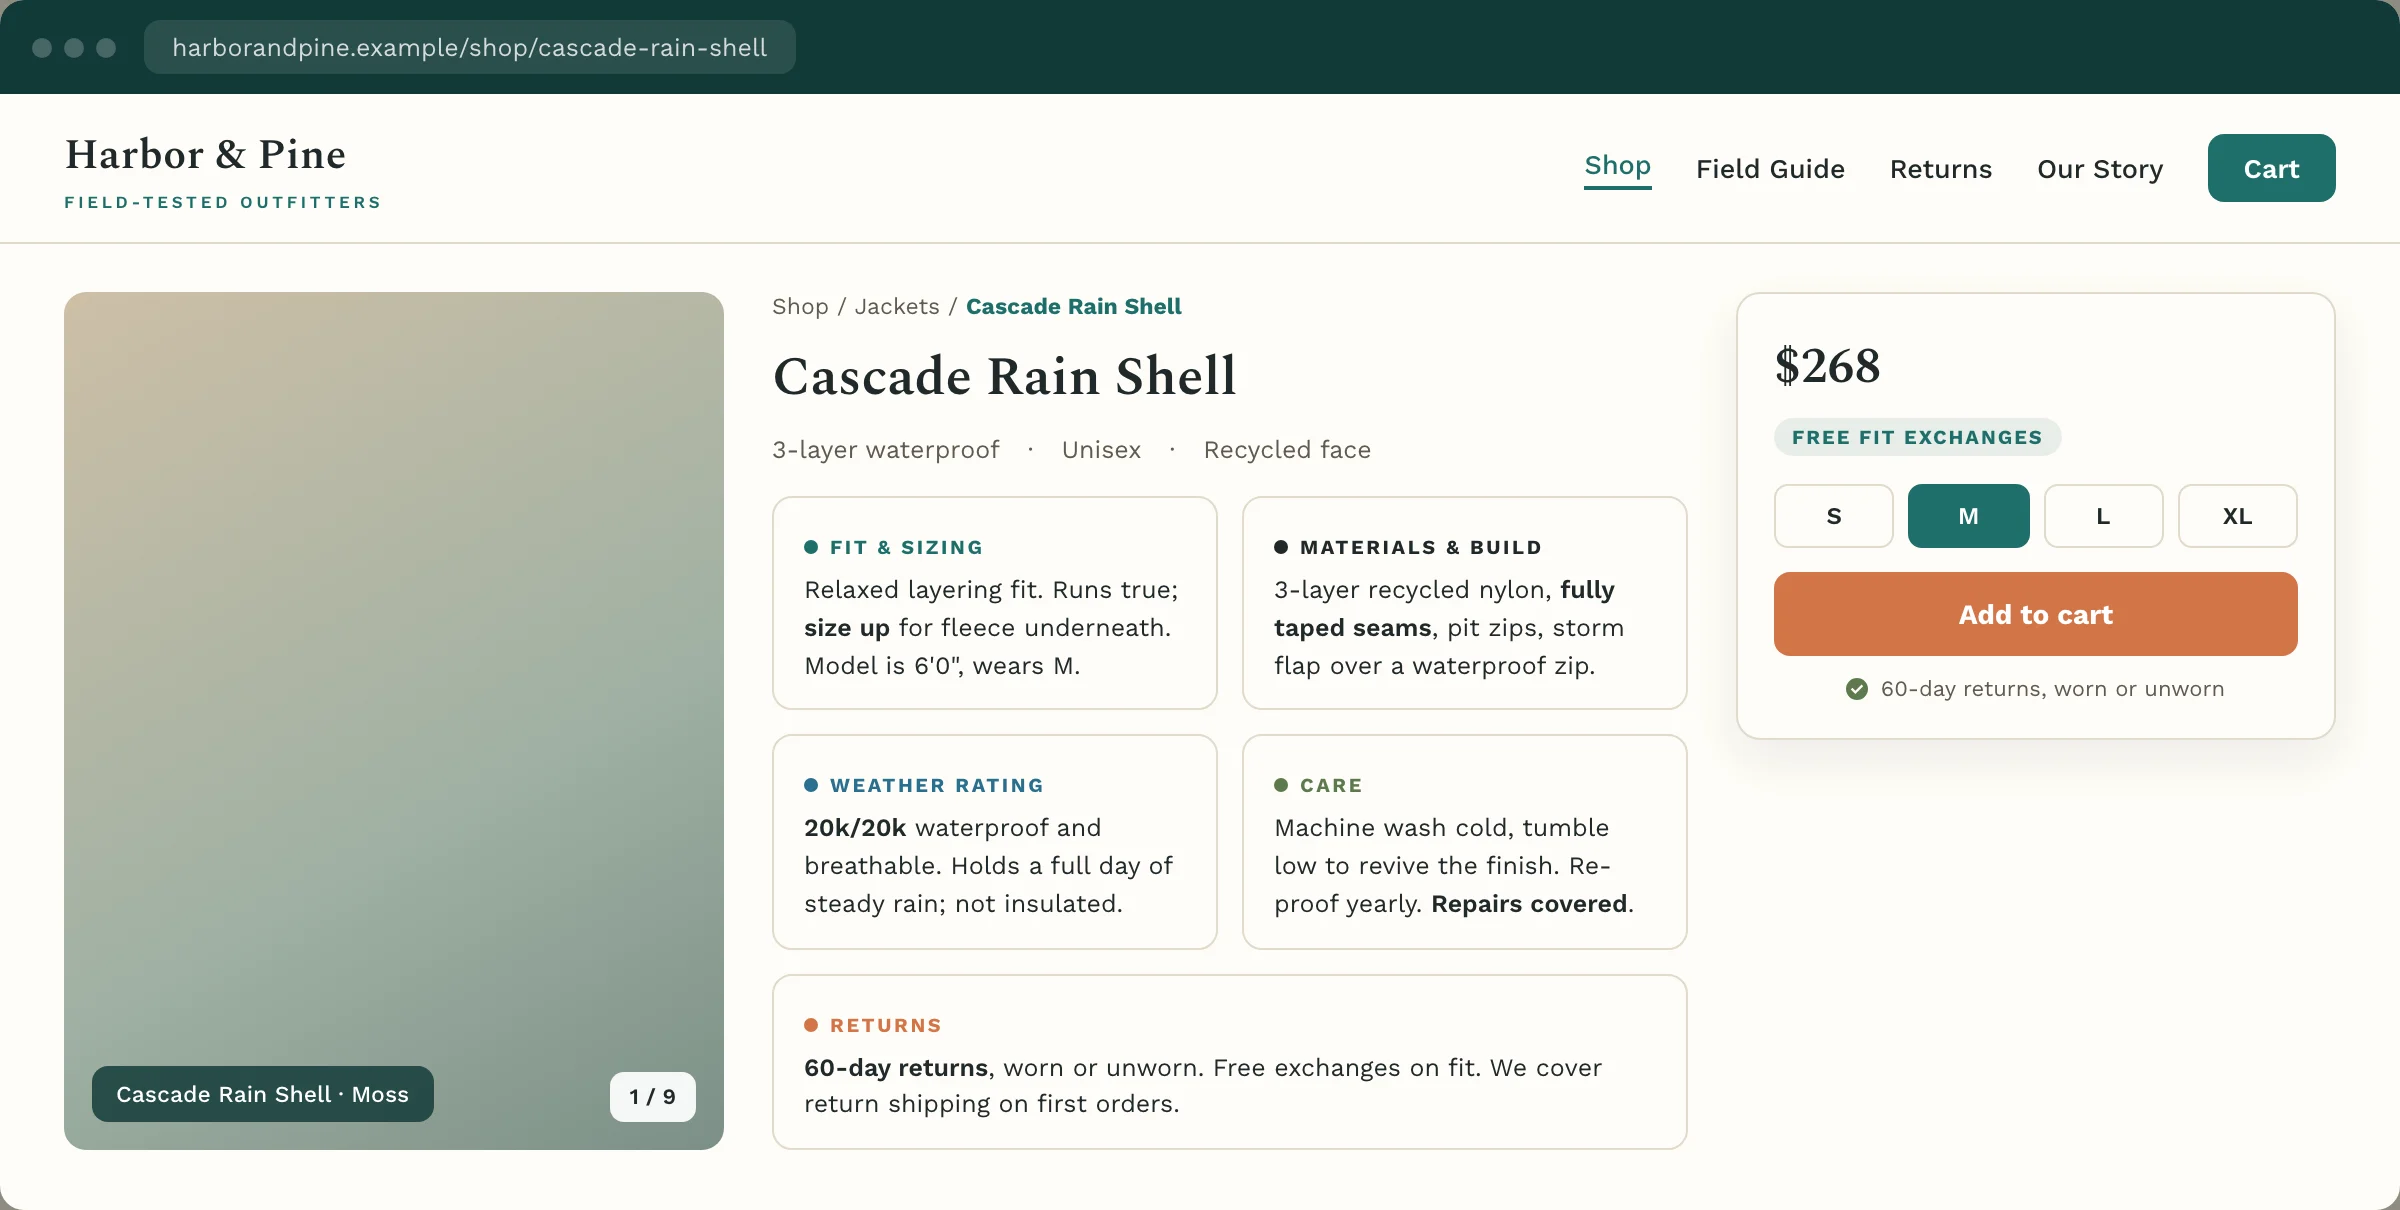Open the Returns page in navigation
2400x1210 pixels.
click(x=1940, y=169)
